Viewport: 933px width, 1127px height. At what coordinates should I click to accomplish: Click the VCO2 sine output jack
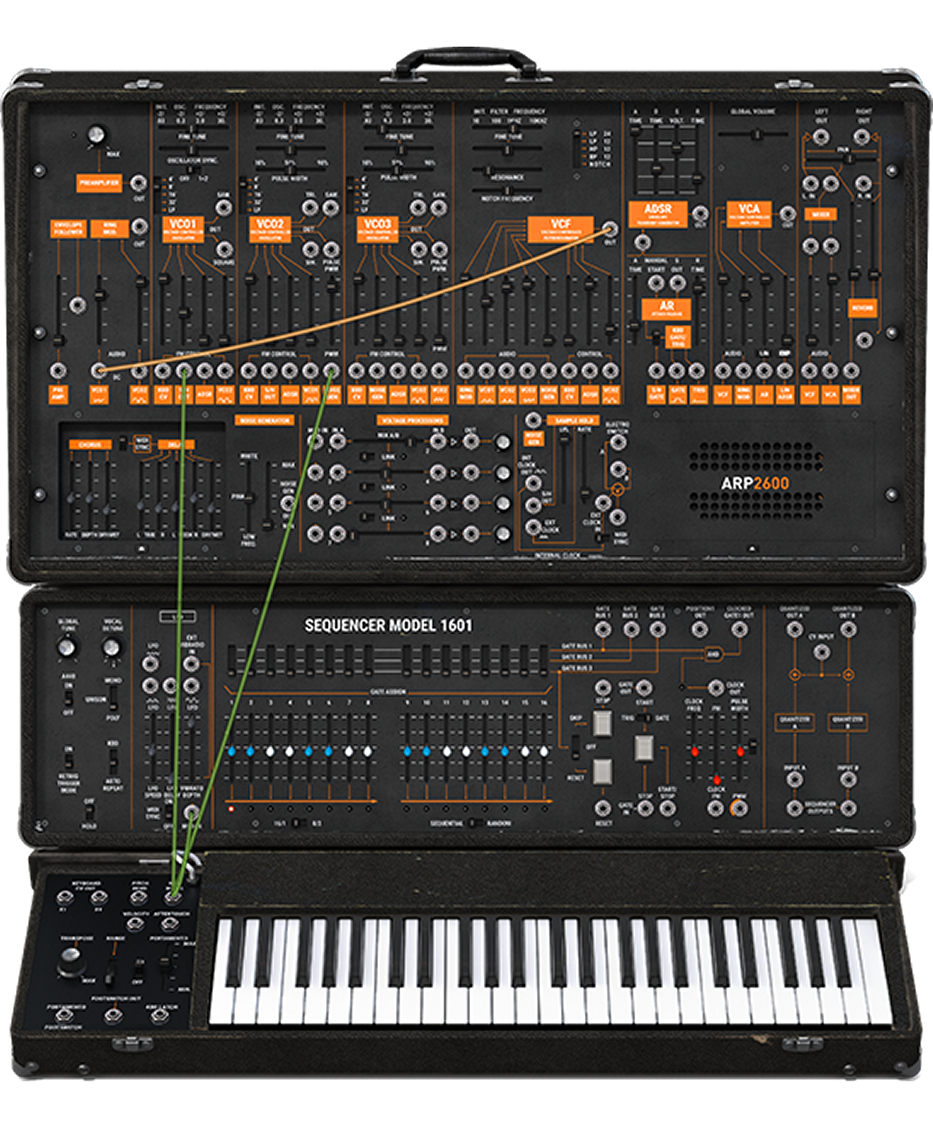click(310, 249)
